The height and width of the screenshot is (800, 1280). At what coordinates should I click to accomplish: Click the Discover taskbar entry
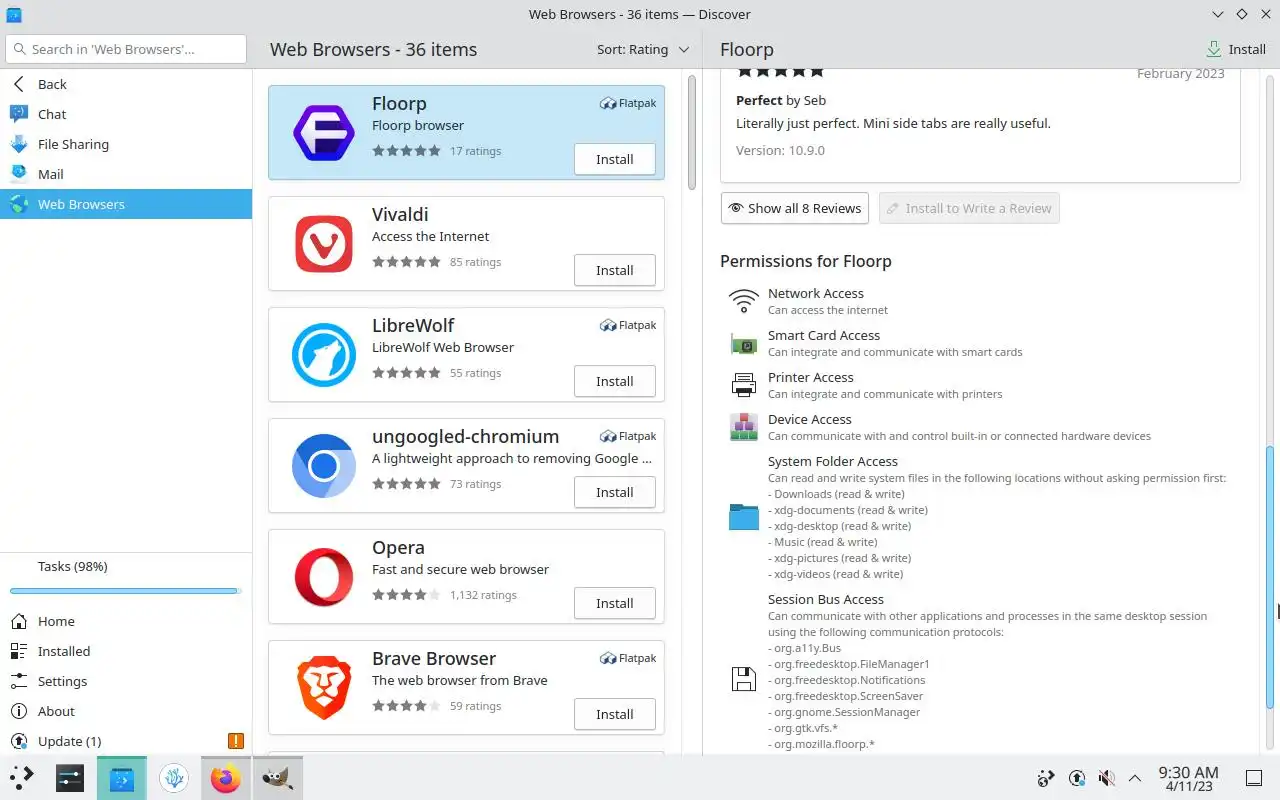click(122, 778)
